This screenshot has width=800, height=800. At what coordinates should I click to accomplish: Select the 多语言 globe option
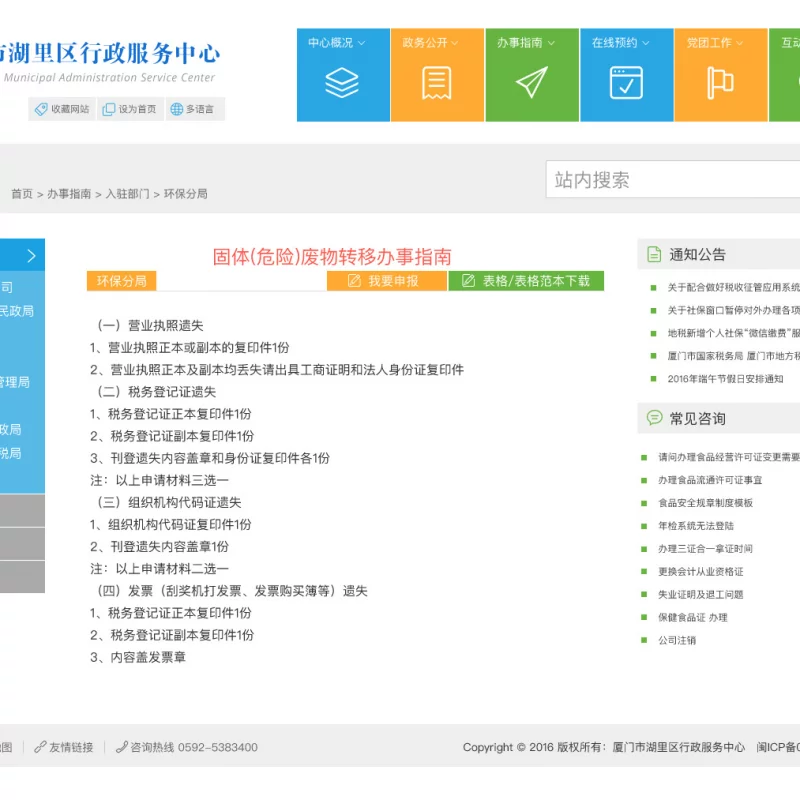tap(191, 109)
